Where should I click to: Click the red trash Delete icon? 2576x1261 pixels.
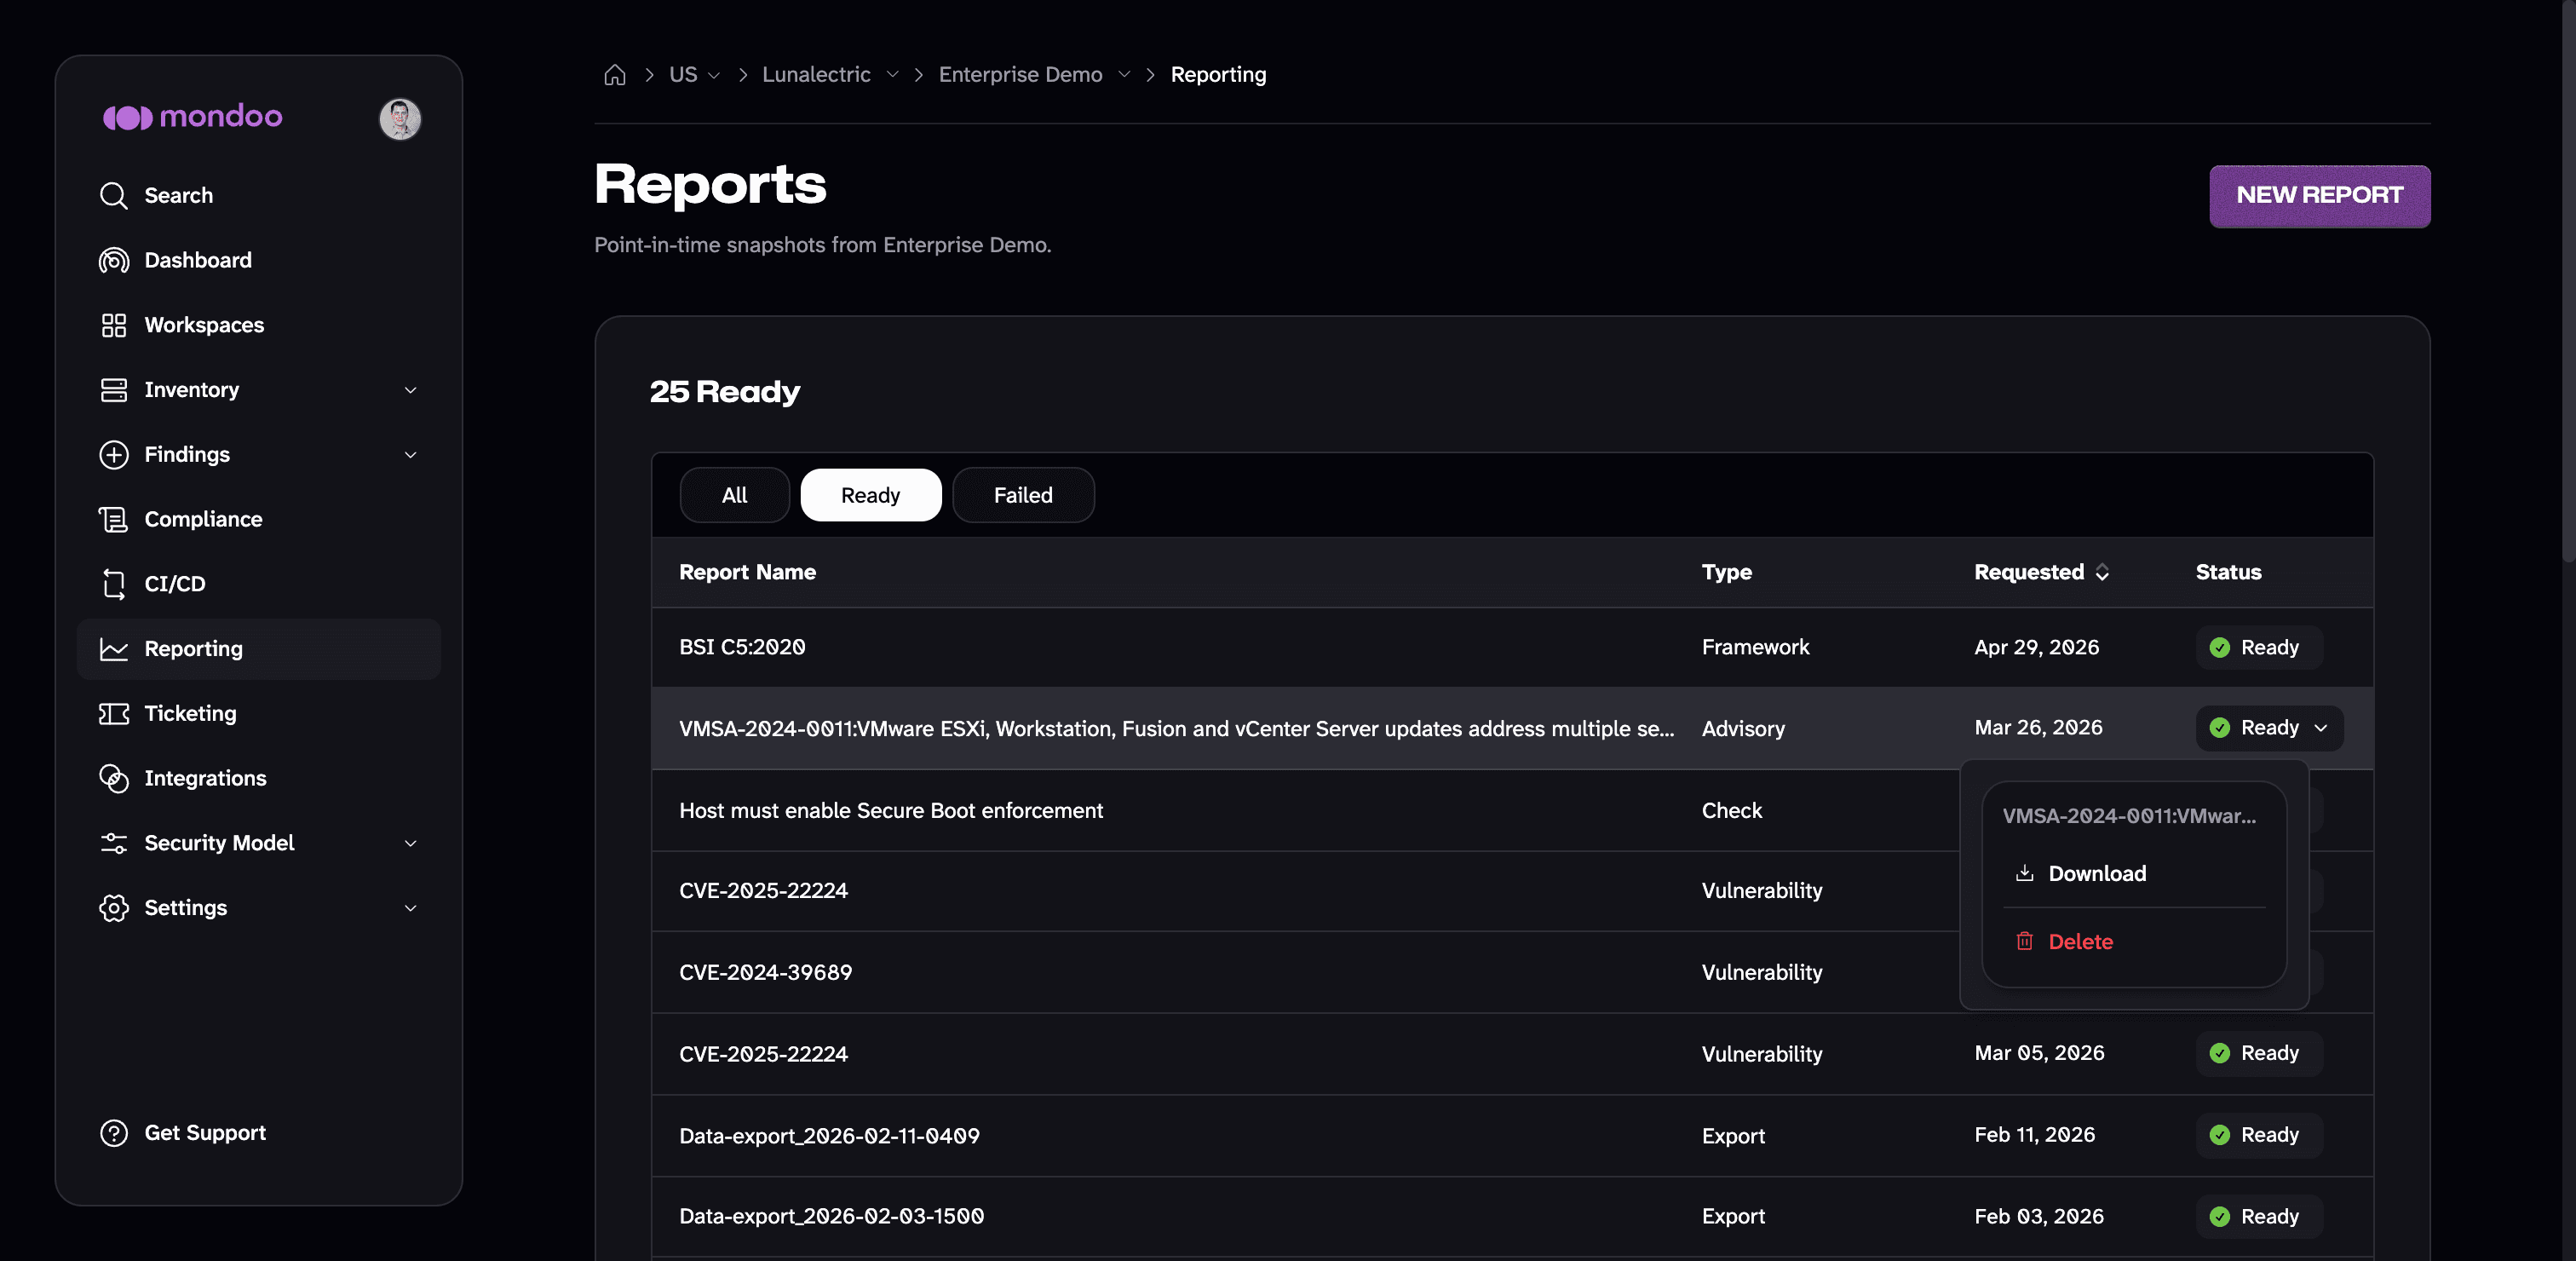(x=2024, y=941)
